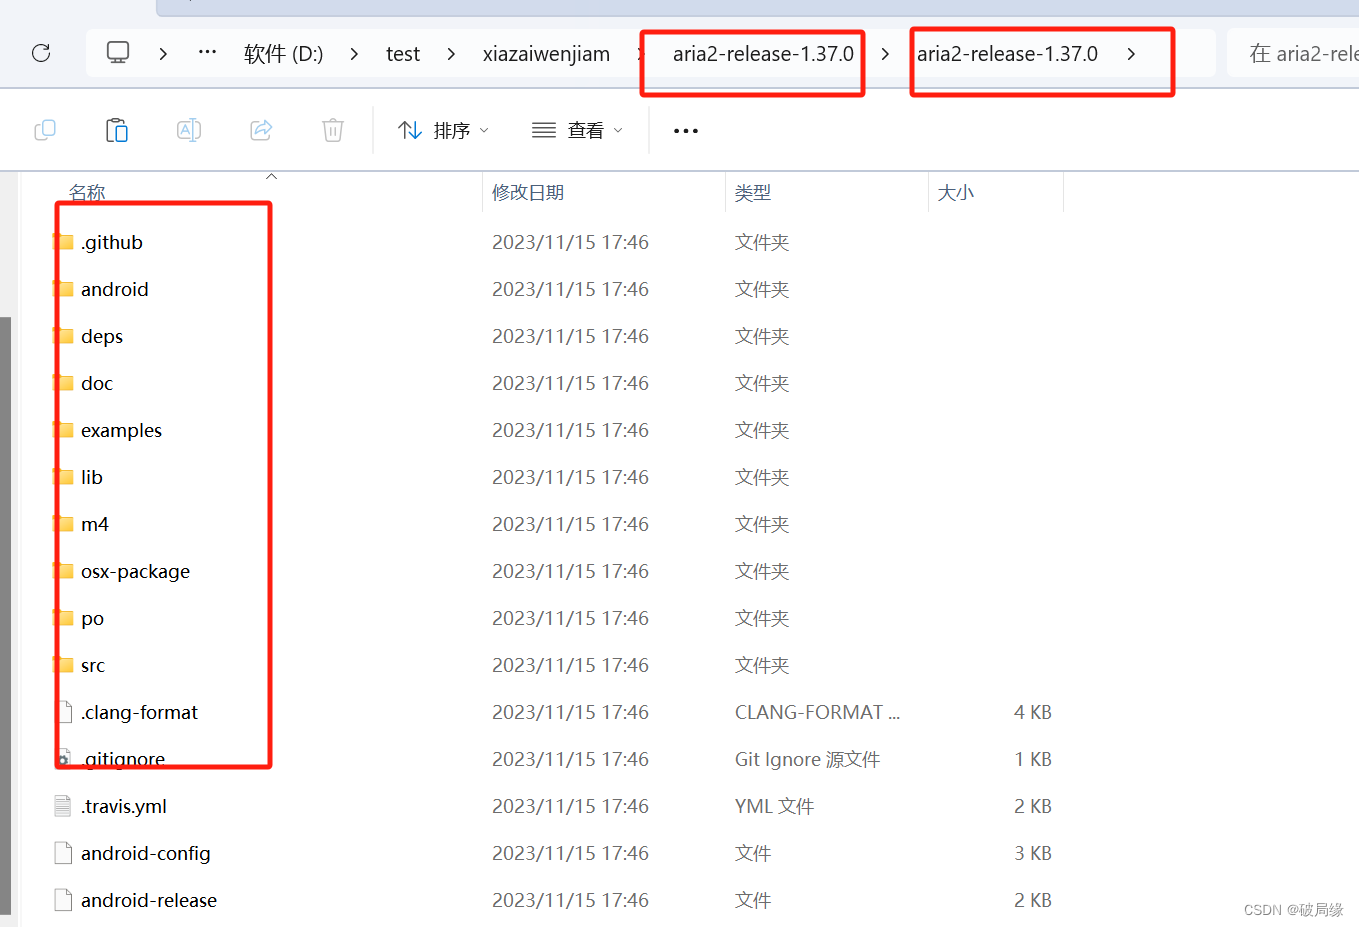Open the 排序 sort dropdown
Image resolution: width=1359 pixels, height=927 pixels.
pyautogui.click(x=443, y=130)
